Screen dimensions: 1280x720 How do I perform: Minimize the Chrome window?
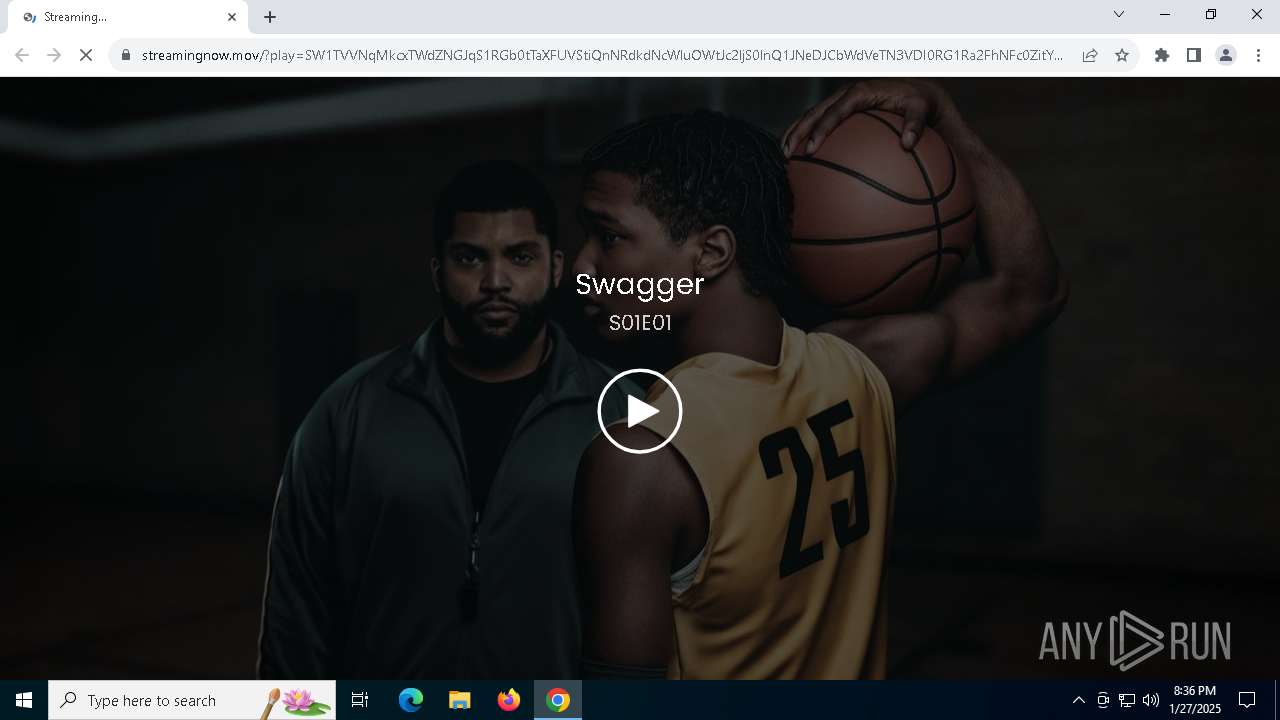(1165, 14)
